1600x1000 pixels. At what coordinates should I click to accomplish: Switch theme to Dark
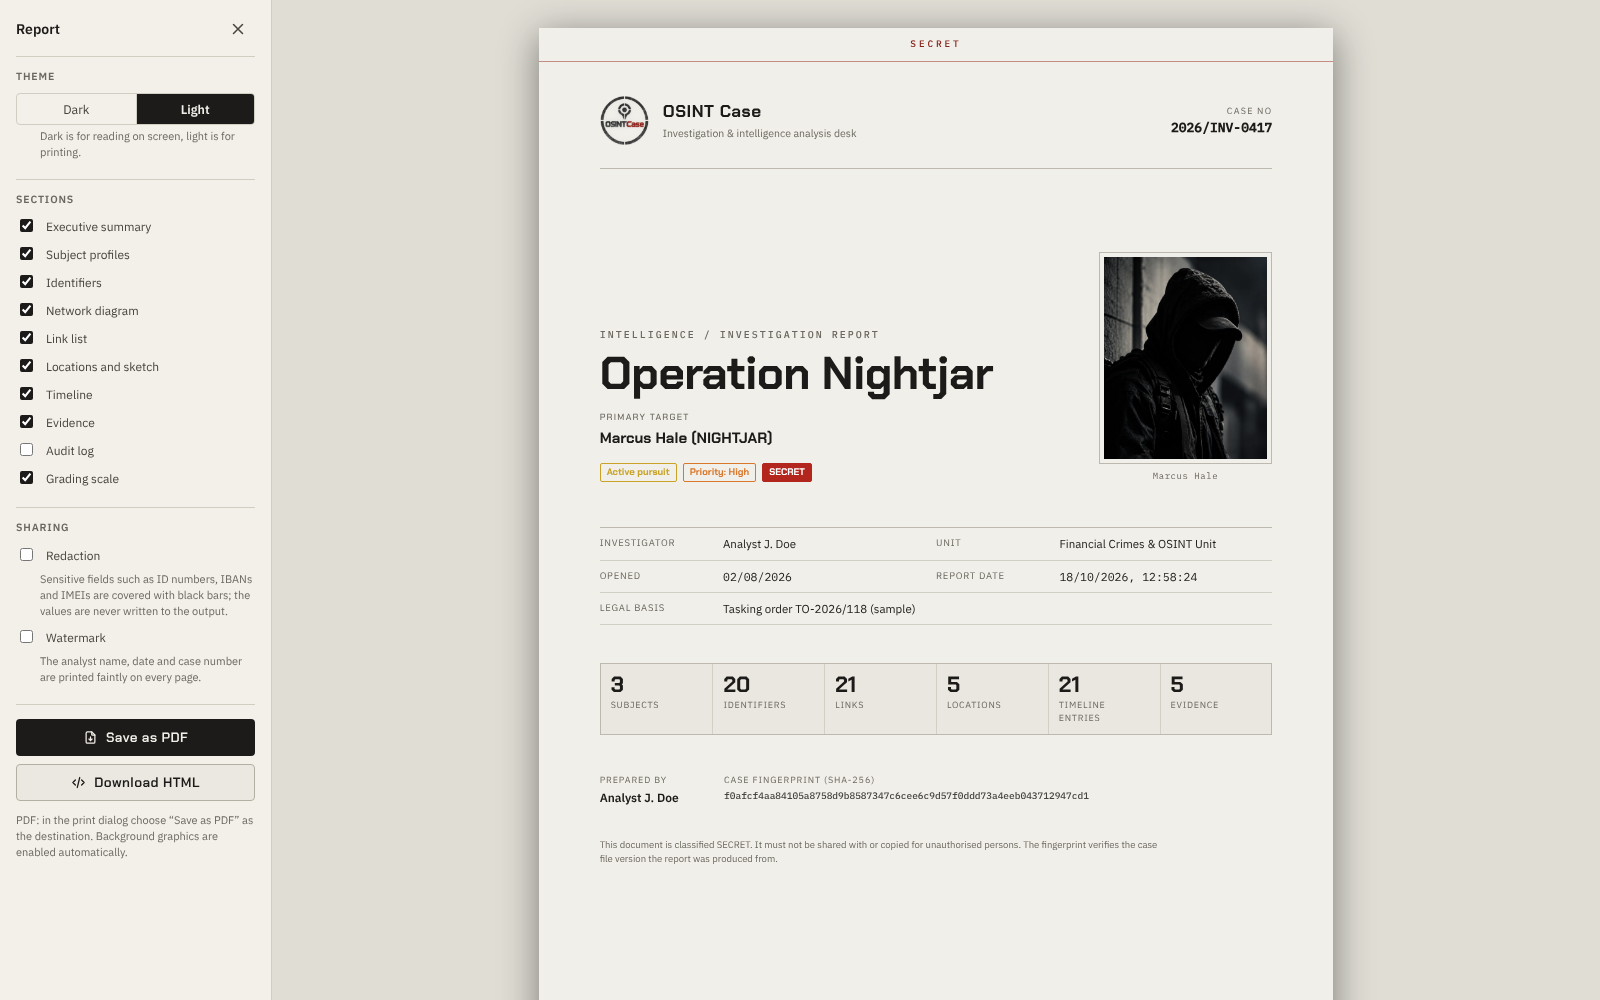point(76,109)
